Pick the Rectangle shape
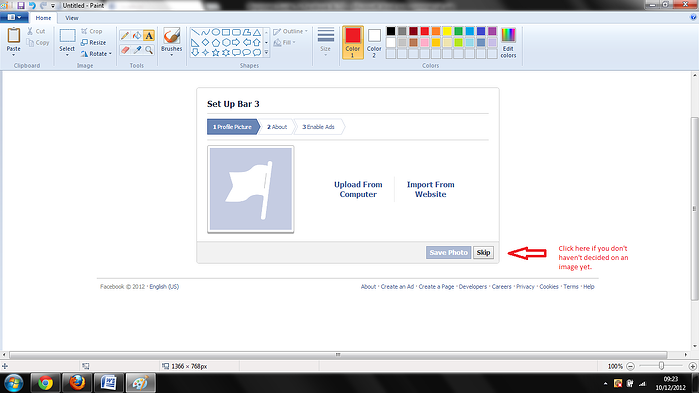Image resolution: width=699 pixels, height=393 pixels. coord(226,33)
